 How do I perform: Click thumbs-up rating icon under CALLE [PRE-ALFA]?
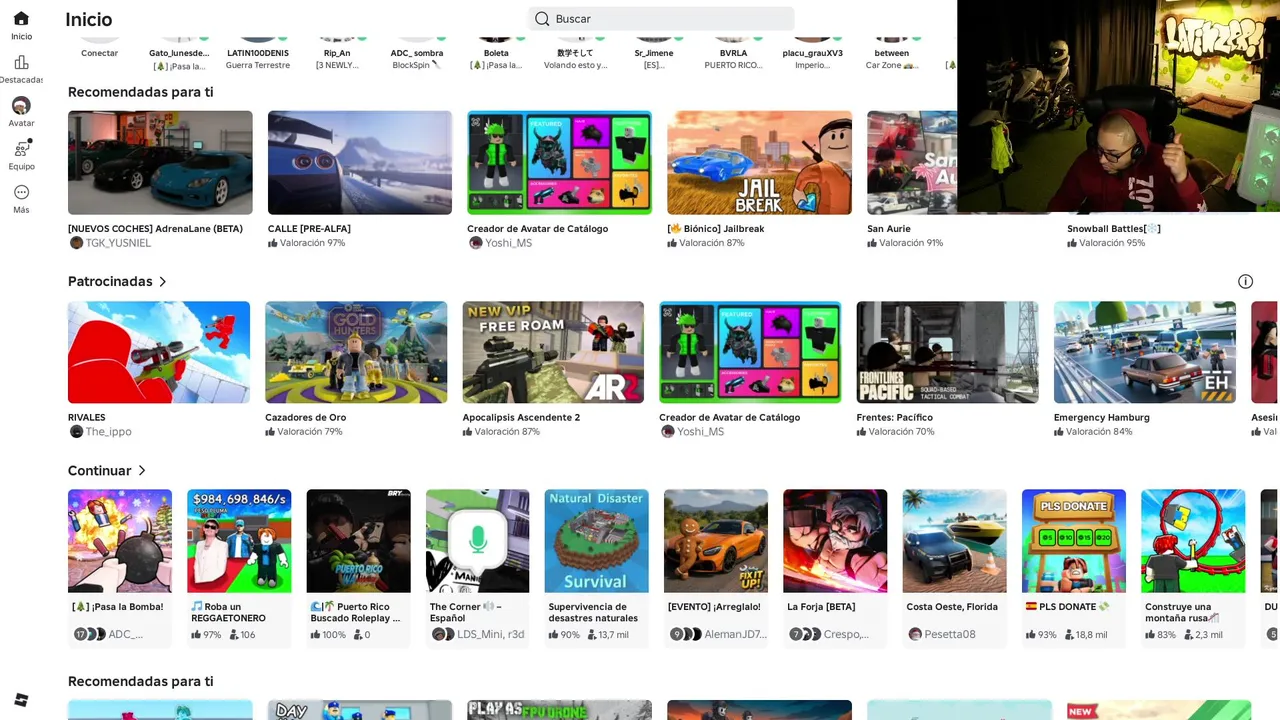click(273, 243)
